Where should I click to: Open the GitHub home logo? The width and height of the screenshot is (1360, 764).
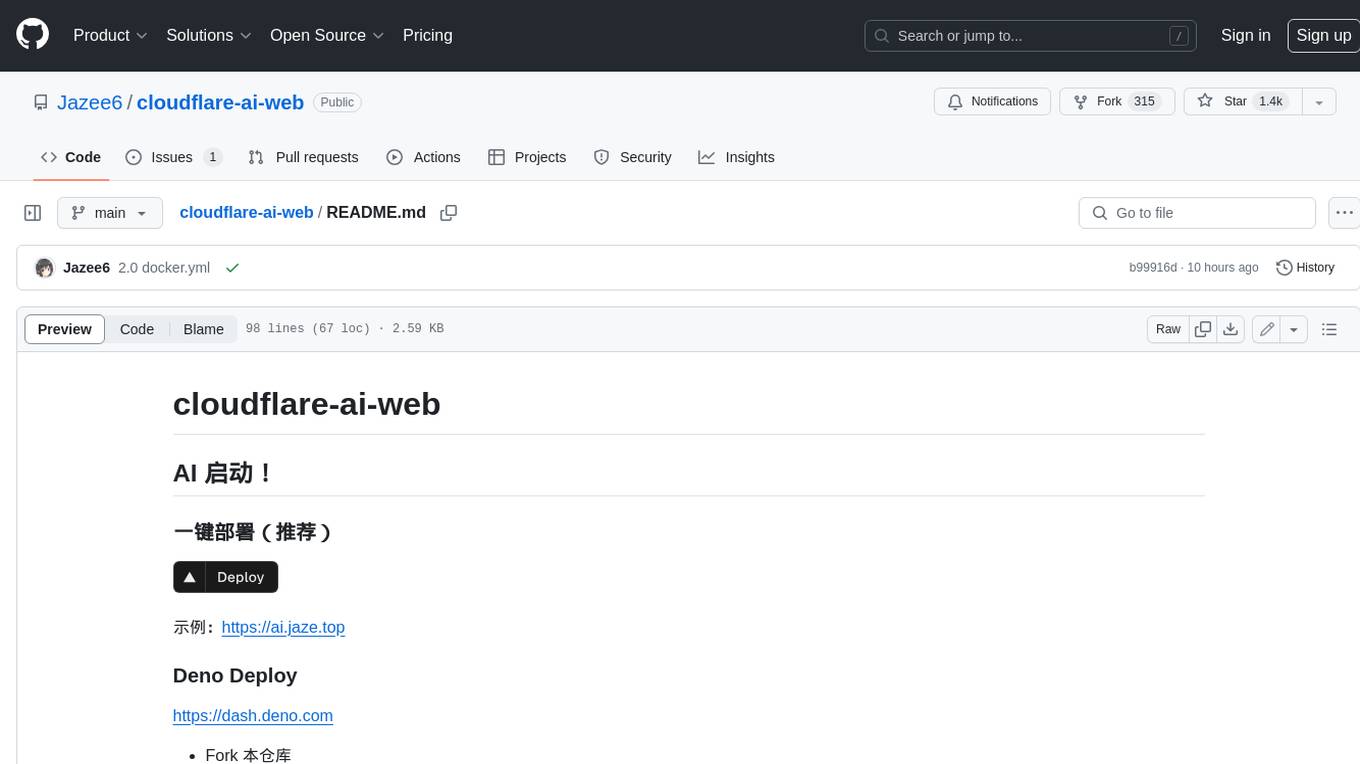32,35
